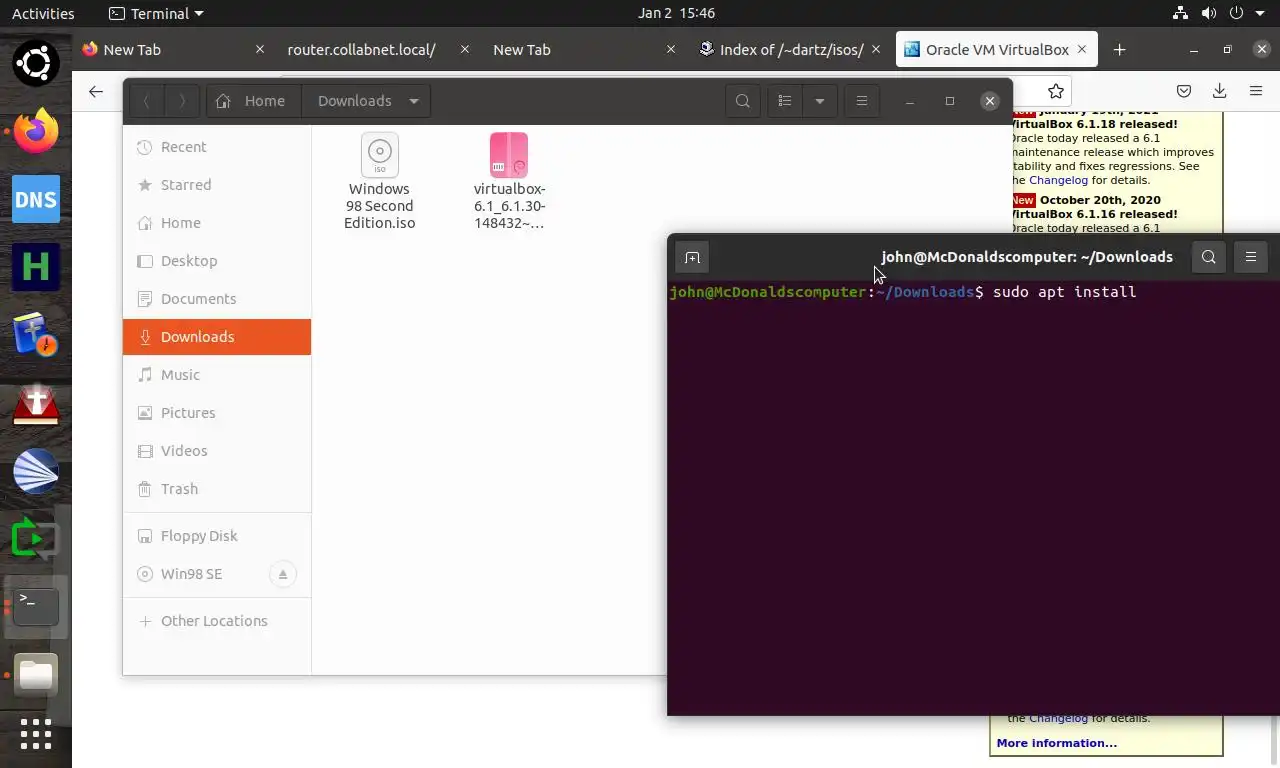This screenshot has width=1280, height=768.
Task: Select Windows 98 Second Edition.iso file
Action: (379, 182)
